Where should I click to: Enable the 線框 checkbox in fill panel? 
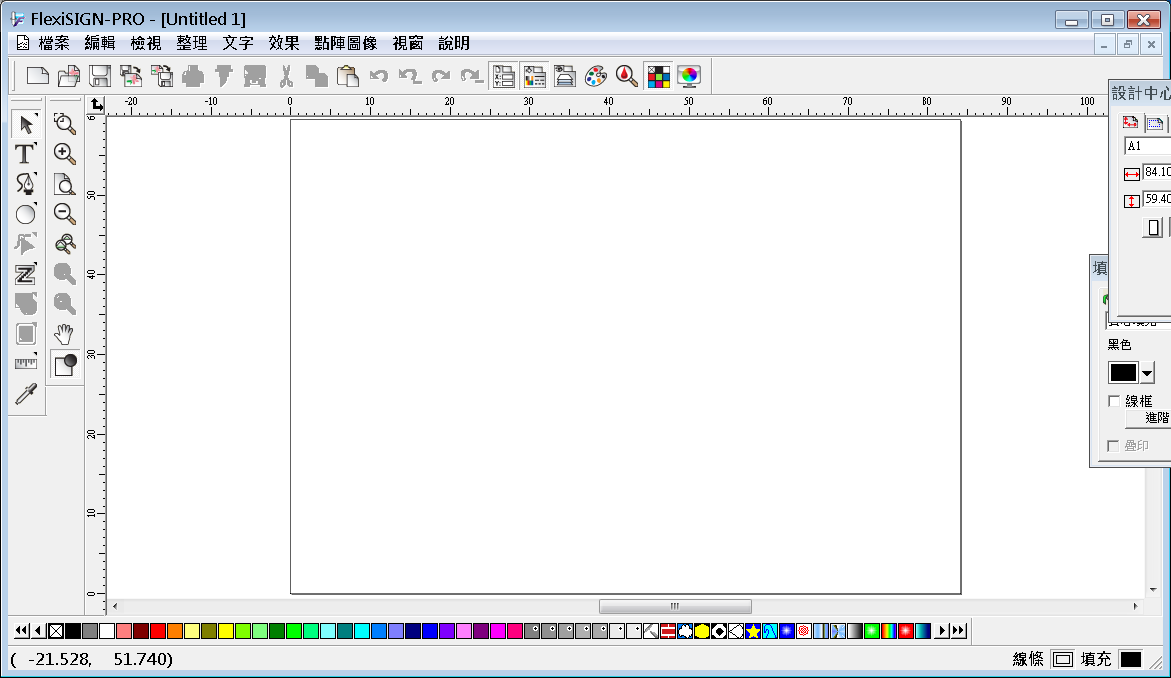(x=1114, y=401)
